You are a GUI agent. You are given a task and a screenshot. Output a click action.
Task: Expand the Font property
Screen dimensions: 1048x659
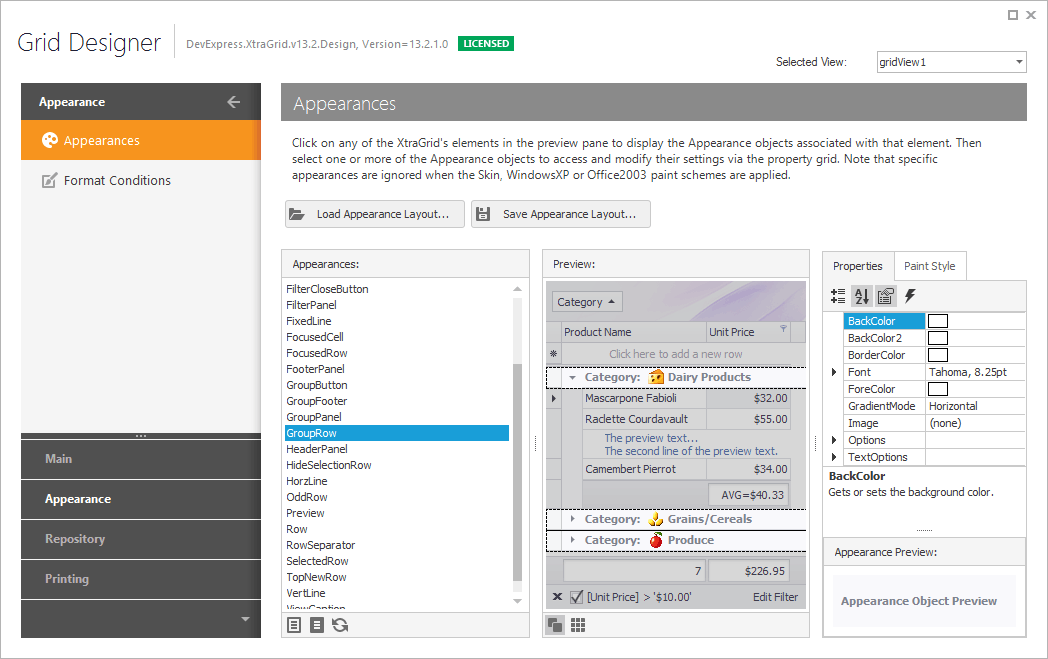[833, 372]
